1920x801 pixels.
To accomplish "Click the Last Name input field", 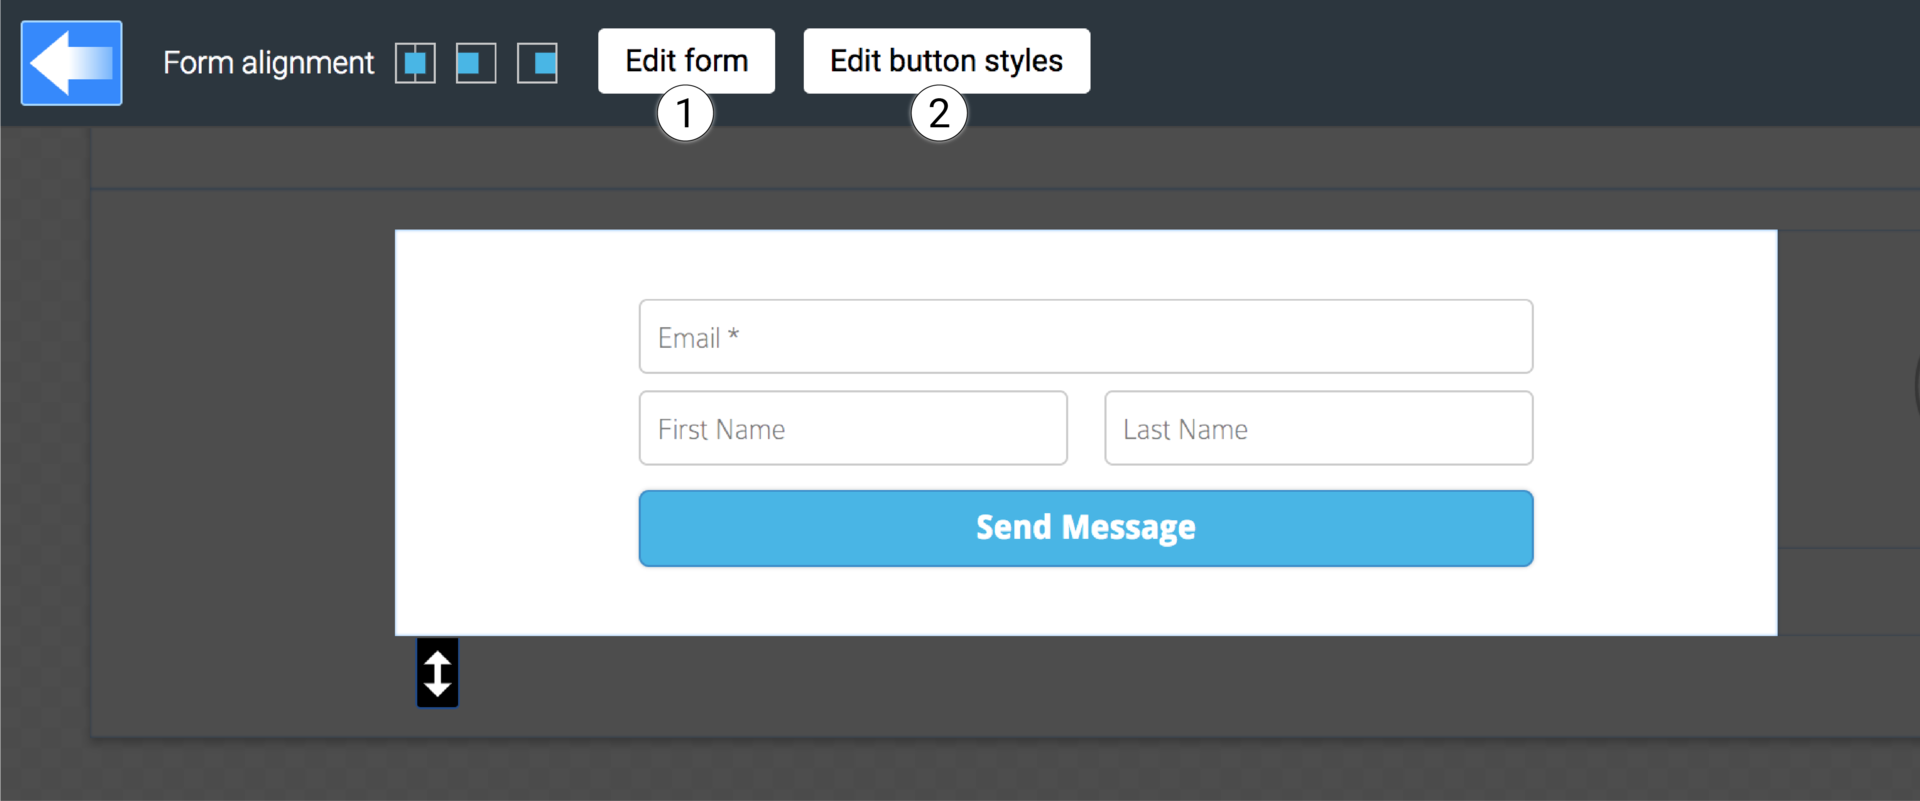I will pos(1318,428).
